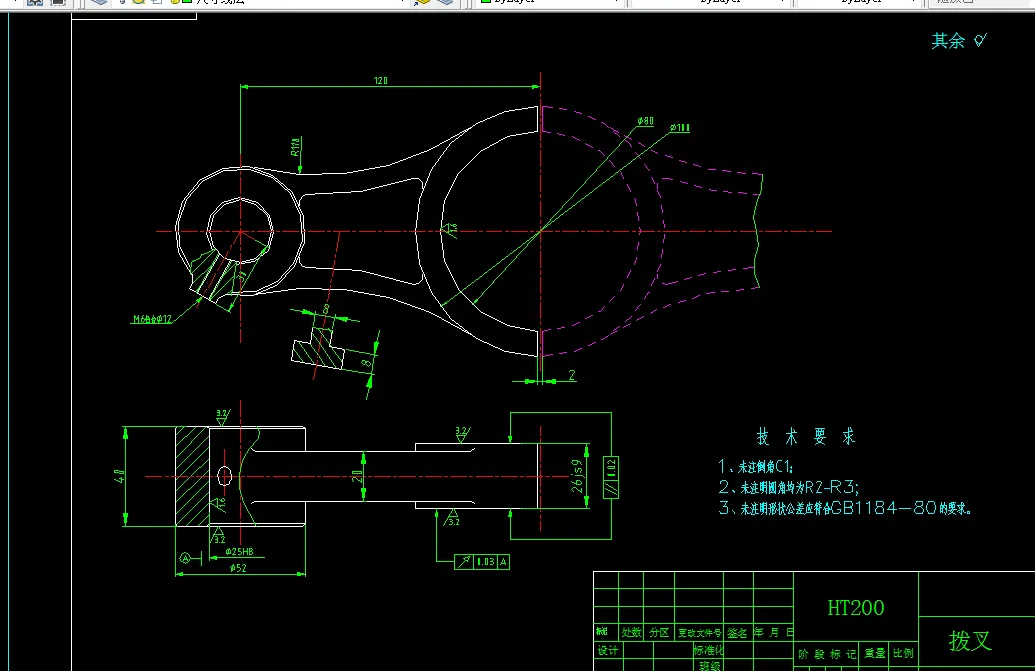The image size is (1035, 671).
Task: Select the ø52 outer diameter dimension
Action: 238,568
